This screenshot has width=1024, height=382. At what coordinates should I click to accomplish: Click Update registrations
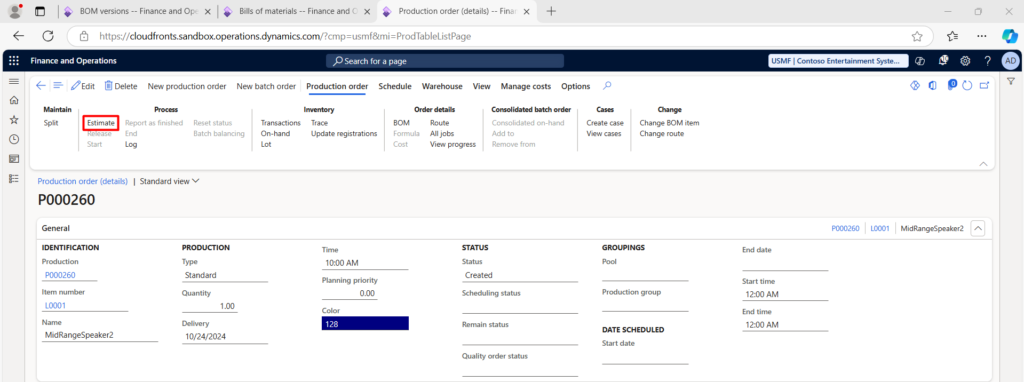pos(344,133)
